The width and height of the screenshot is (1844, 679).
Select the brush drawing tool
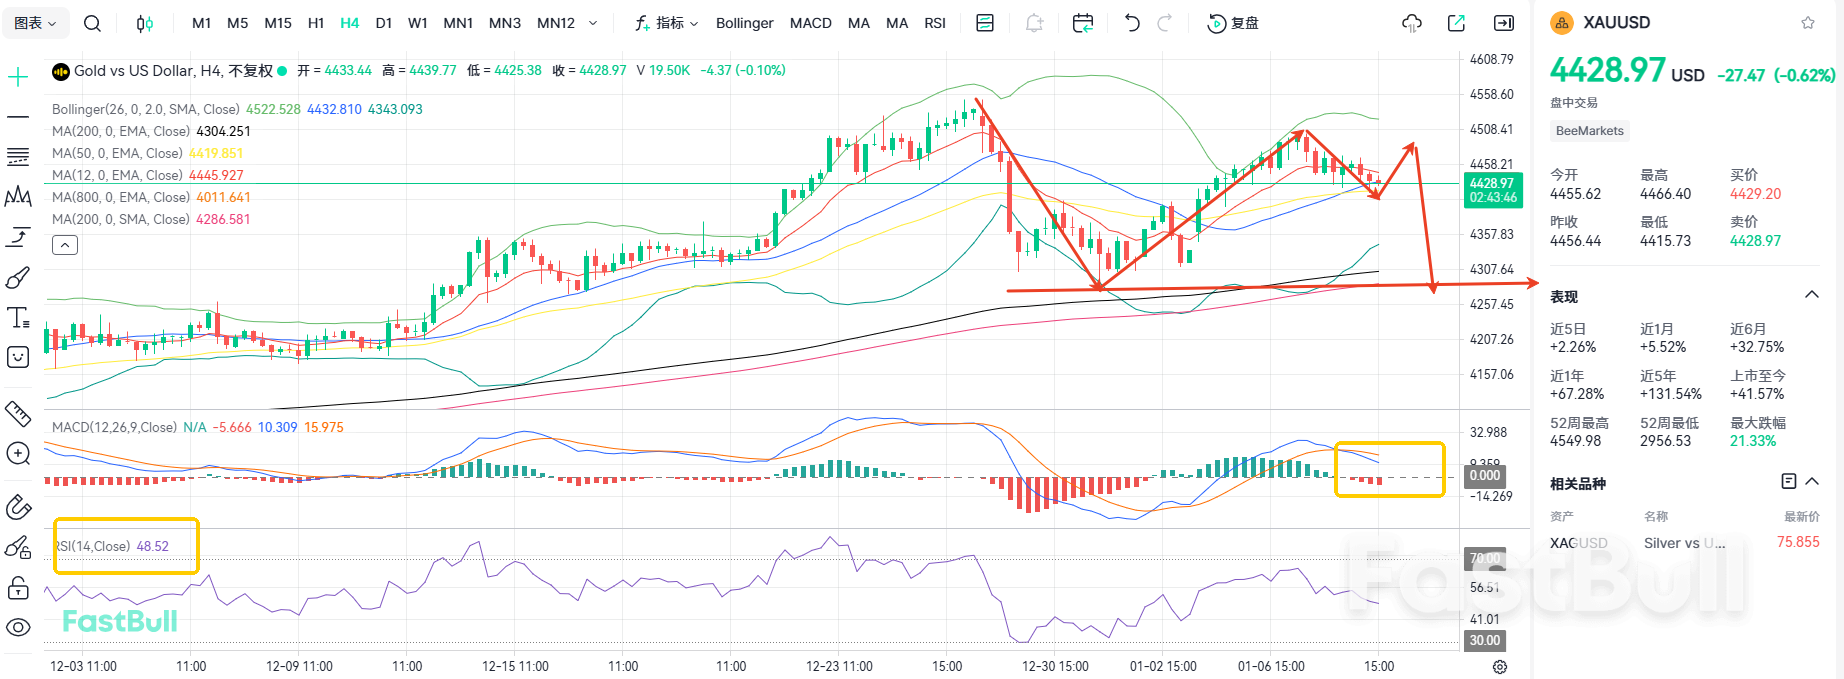(x=18, y=277)
